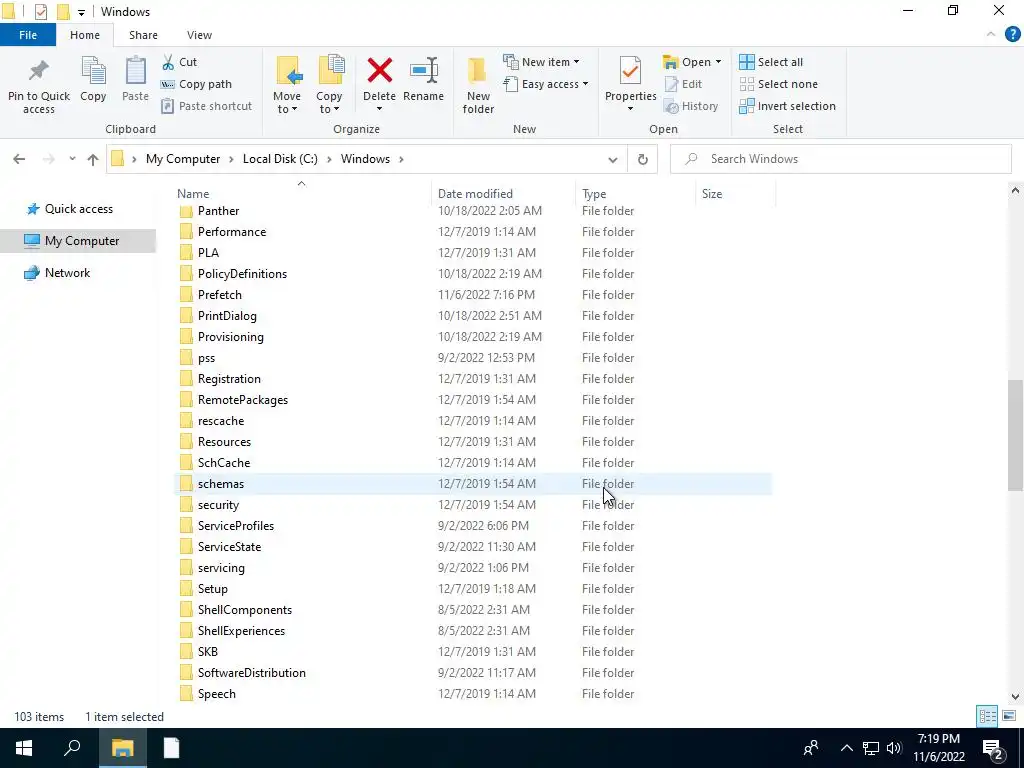
Task: Sort by the Name column header
Action: (303, 194)
